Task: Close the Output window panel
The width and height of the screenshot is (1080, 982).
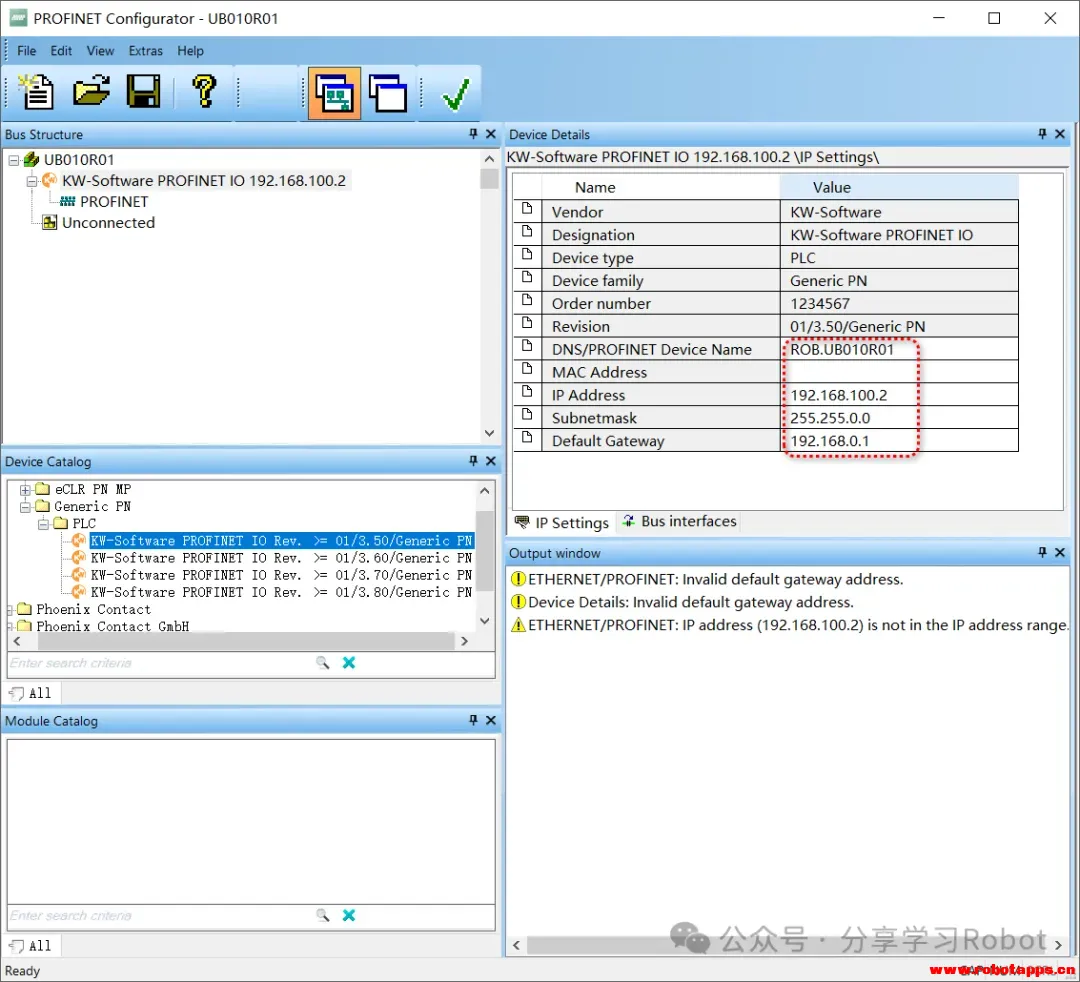Action: pyautogui.click(x=1060, y=552)
